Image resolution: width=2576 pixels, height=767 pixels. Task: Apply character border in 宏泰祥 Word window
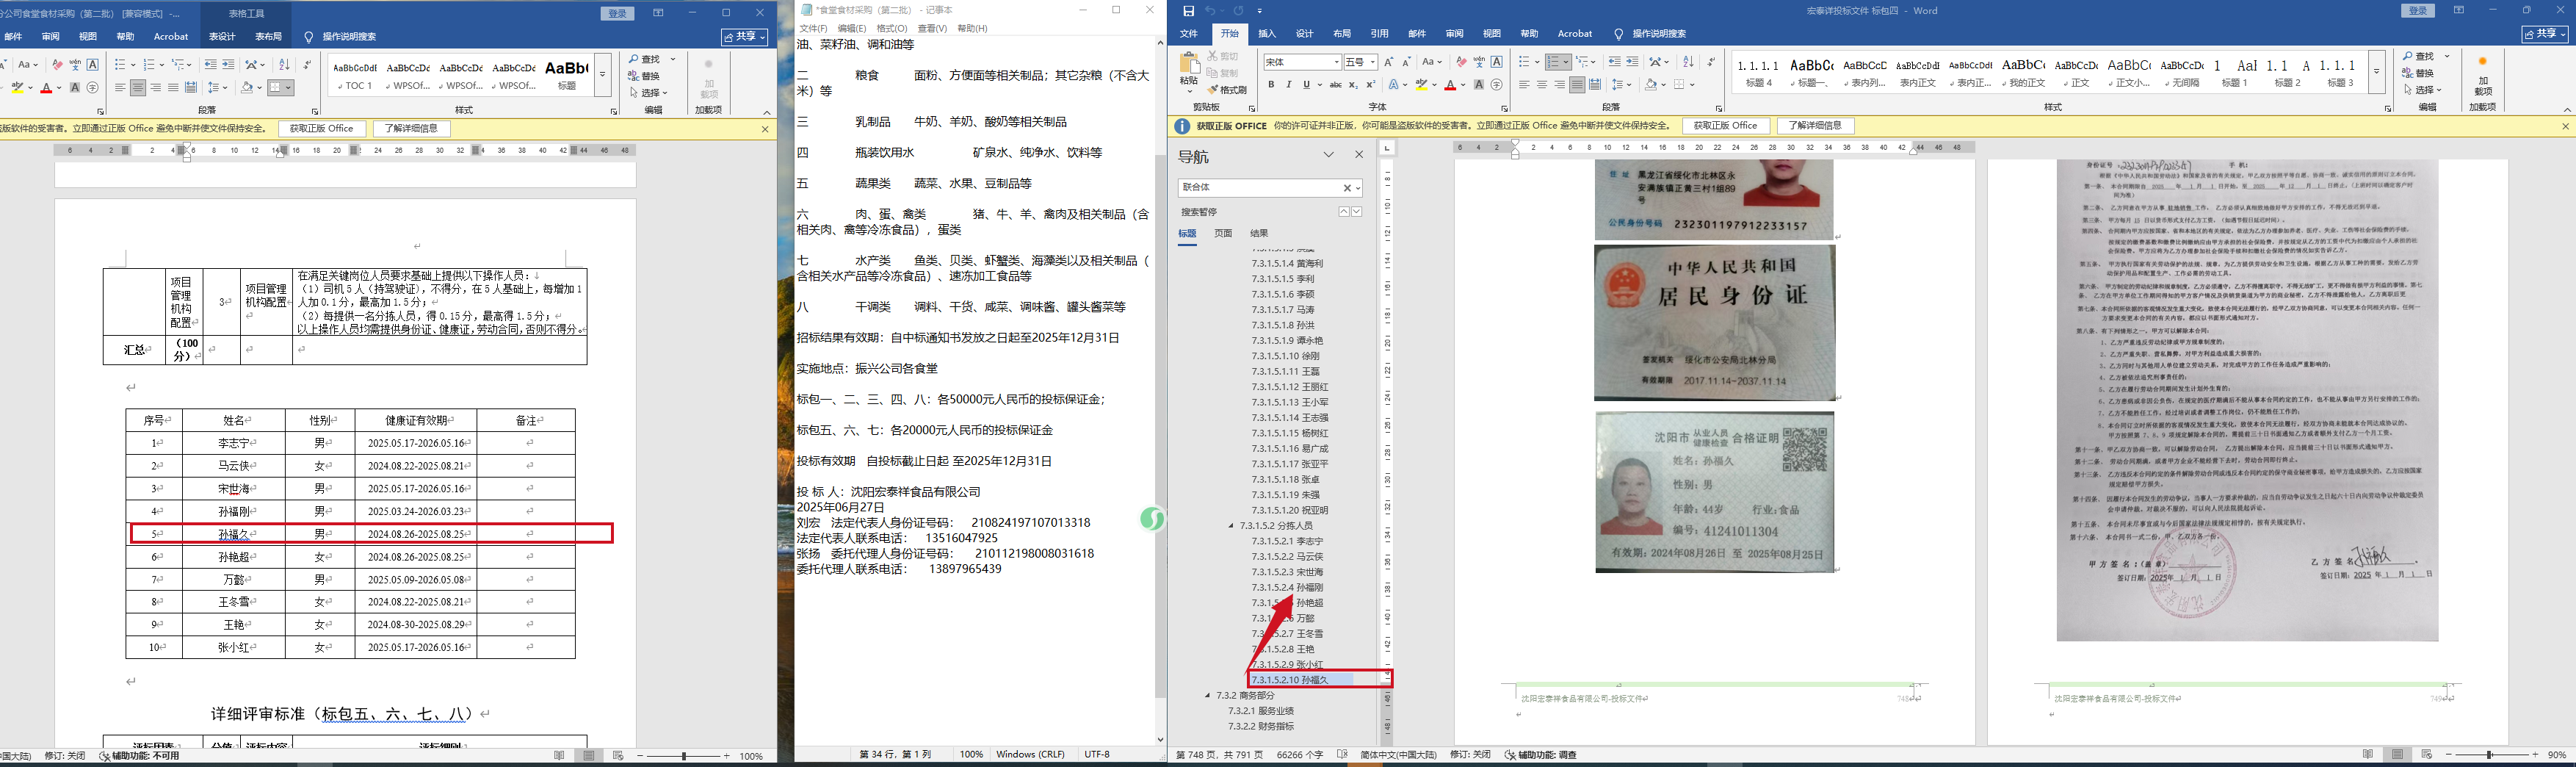1496,62
